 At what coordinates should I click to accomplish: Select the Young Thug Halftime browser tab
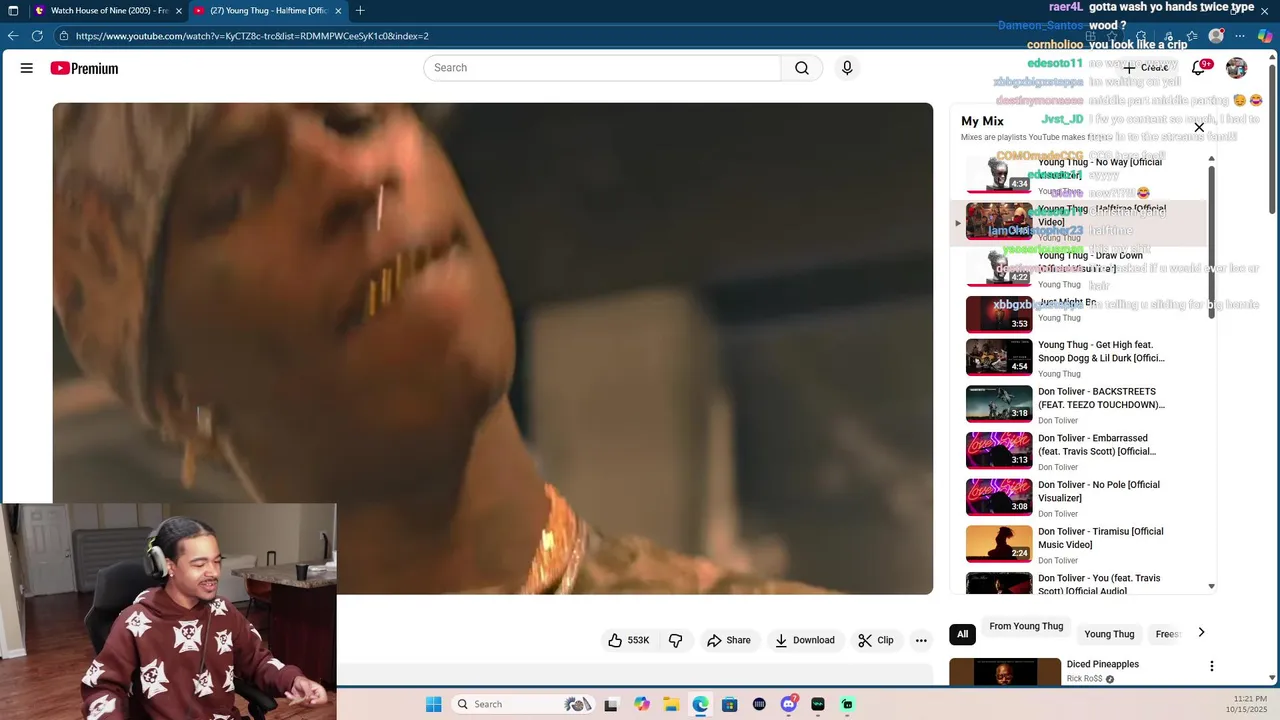[268, 11]
